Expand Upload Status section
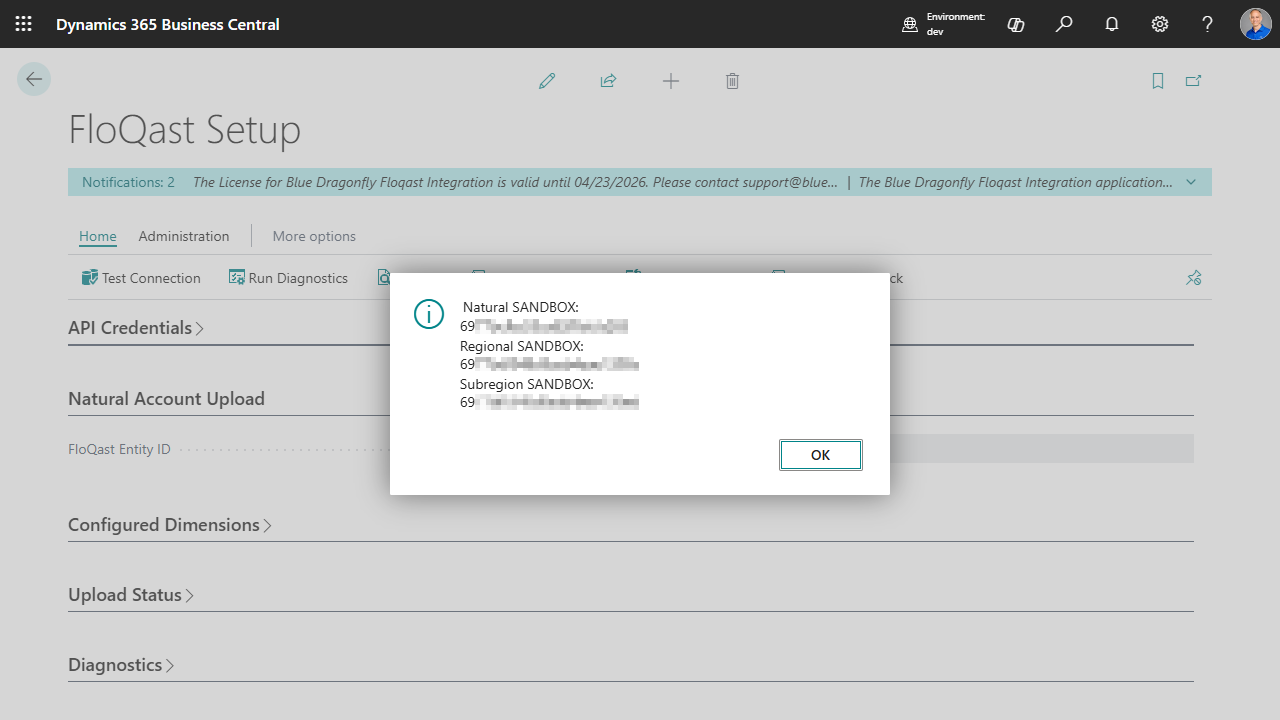Screen dimensions: 1280x720 tap(131, 595)
